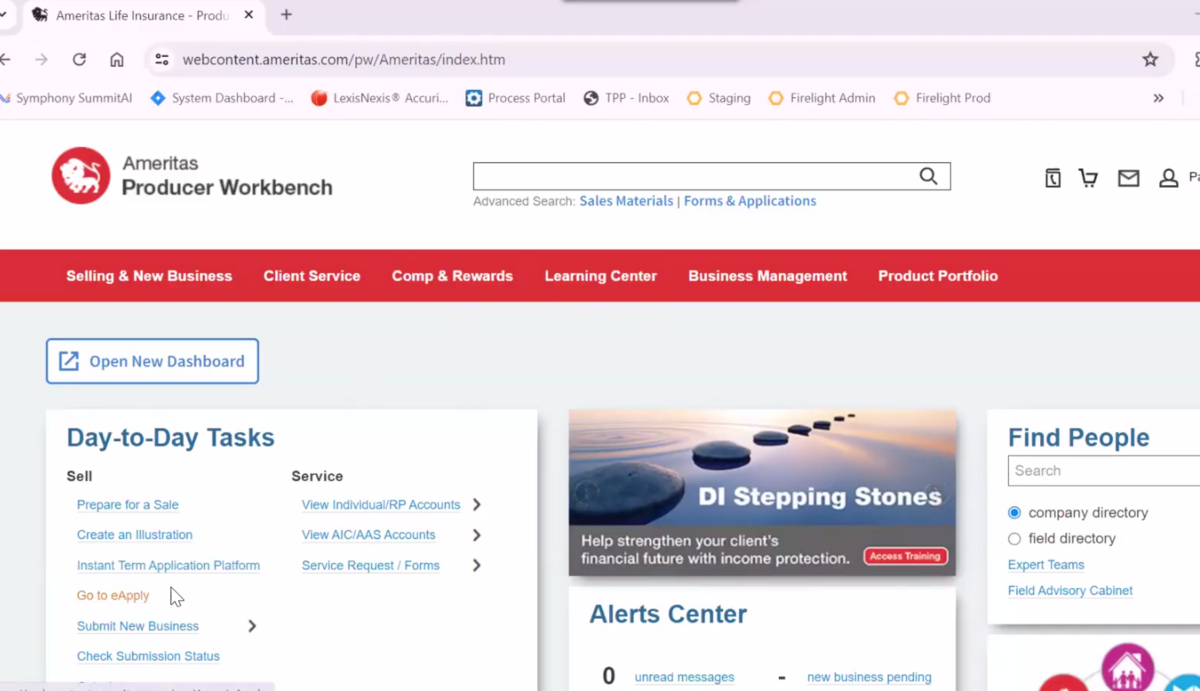Open the clipboard icon in header
This screenshot has width=1200, height=691.
point(1053,178)
